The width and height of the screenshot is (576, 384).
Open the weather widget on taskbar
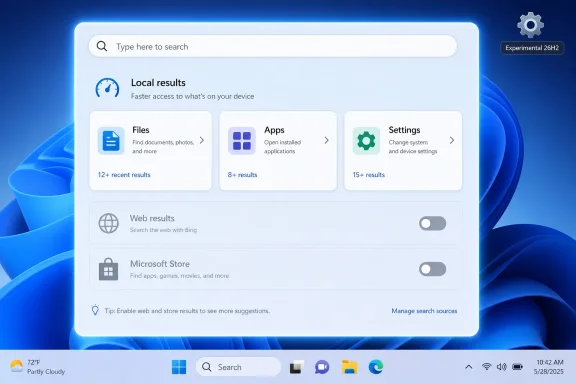tap(37, 367)
